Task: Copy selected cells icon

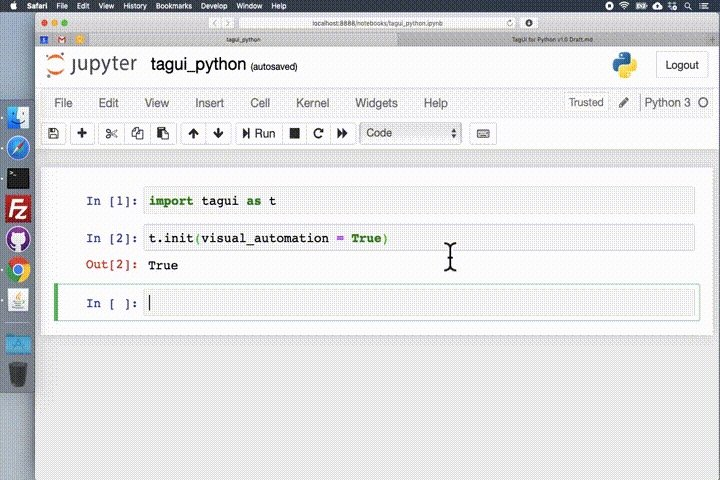Action: pyautogui.click(x=137, y=134)
